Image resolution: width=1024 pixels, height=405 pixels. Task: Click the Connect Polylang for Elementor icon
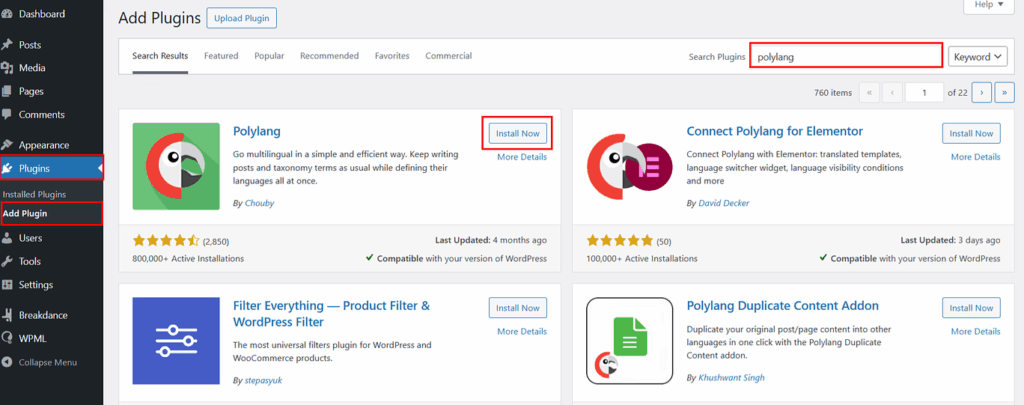tap(630, 166)
